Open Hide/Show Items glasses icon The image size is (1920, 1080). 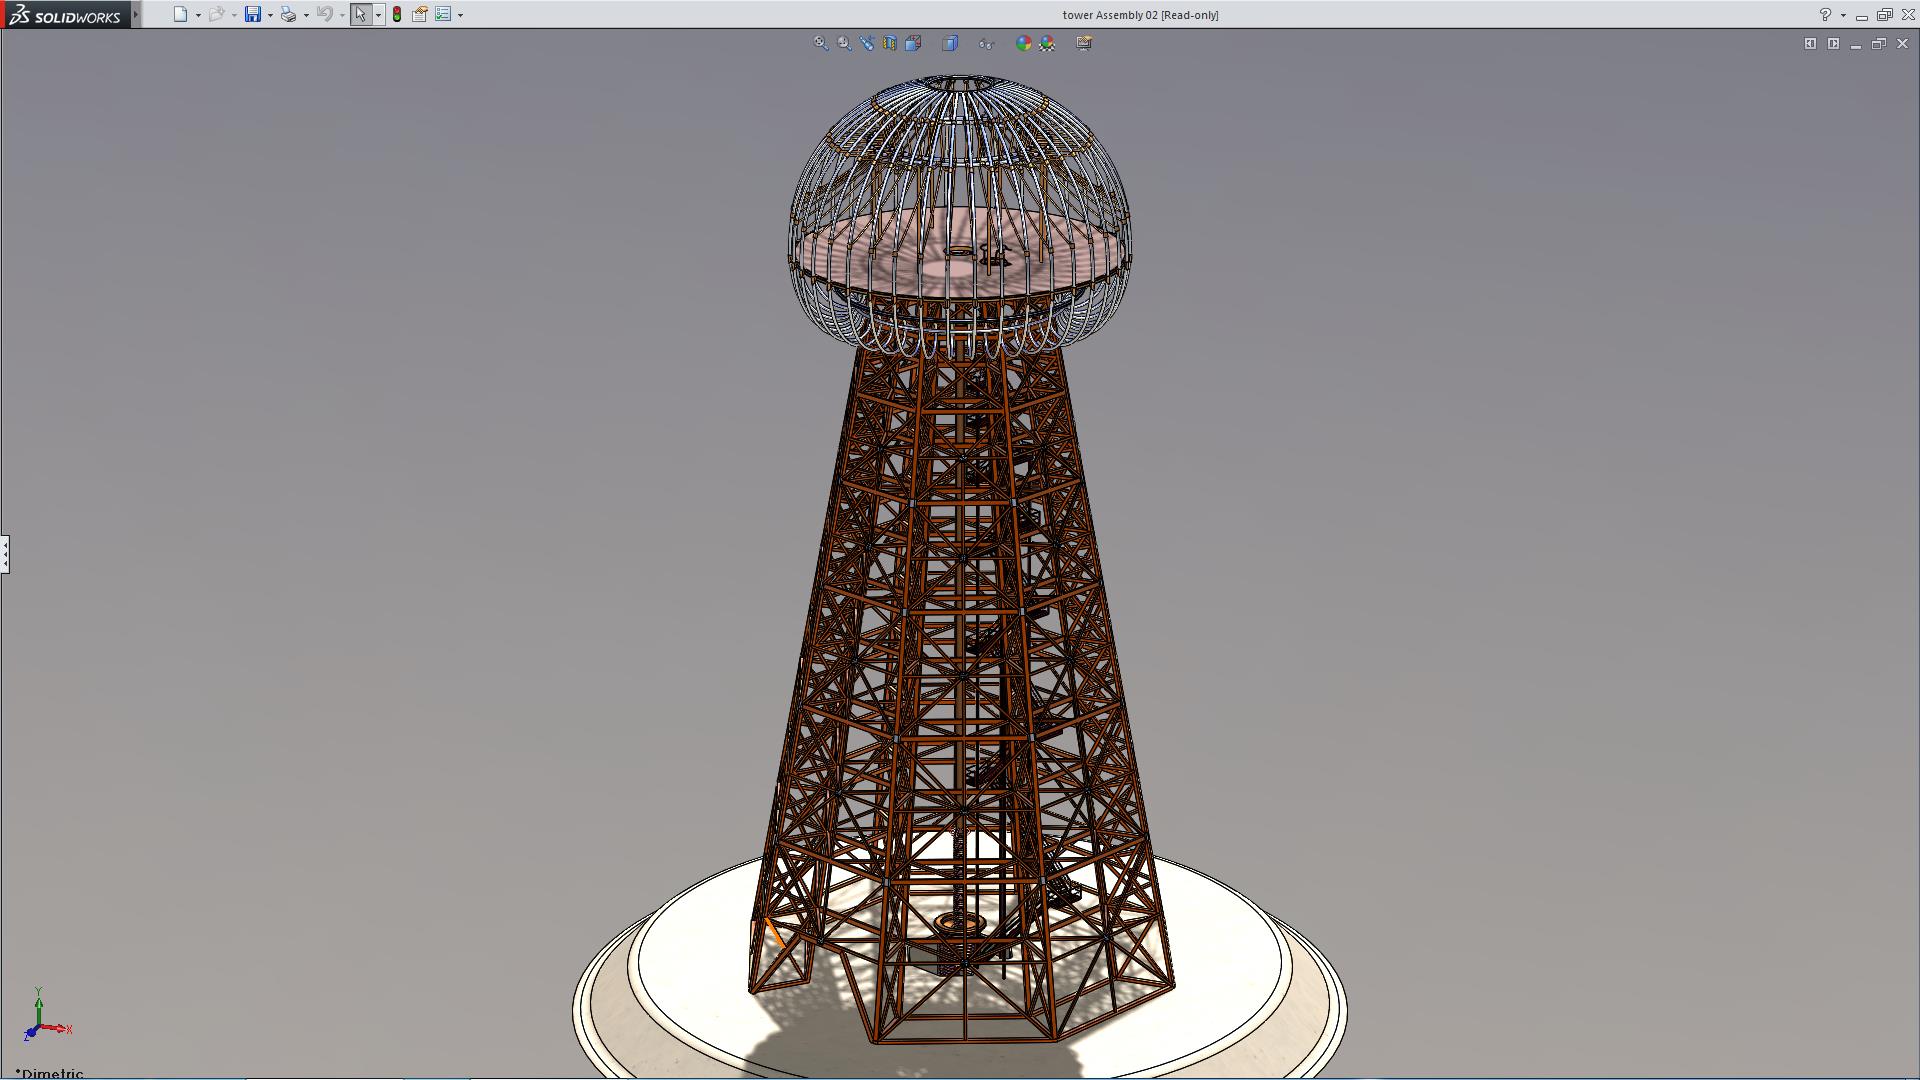coord(987,43)
